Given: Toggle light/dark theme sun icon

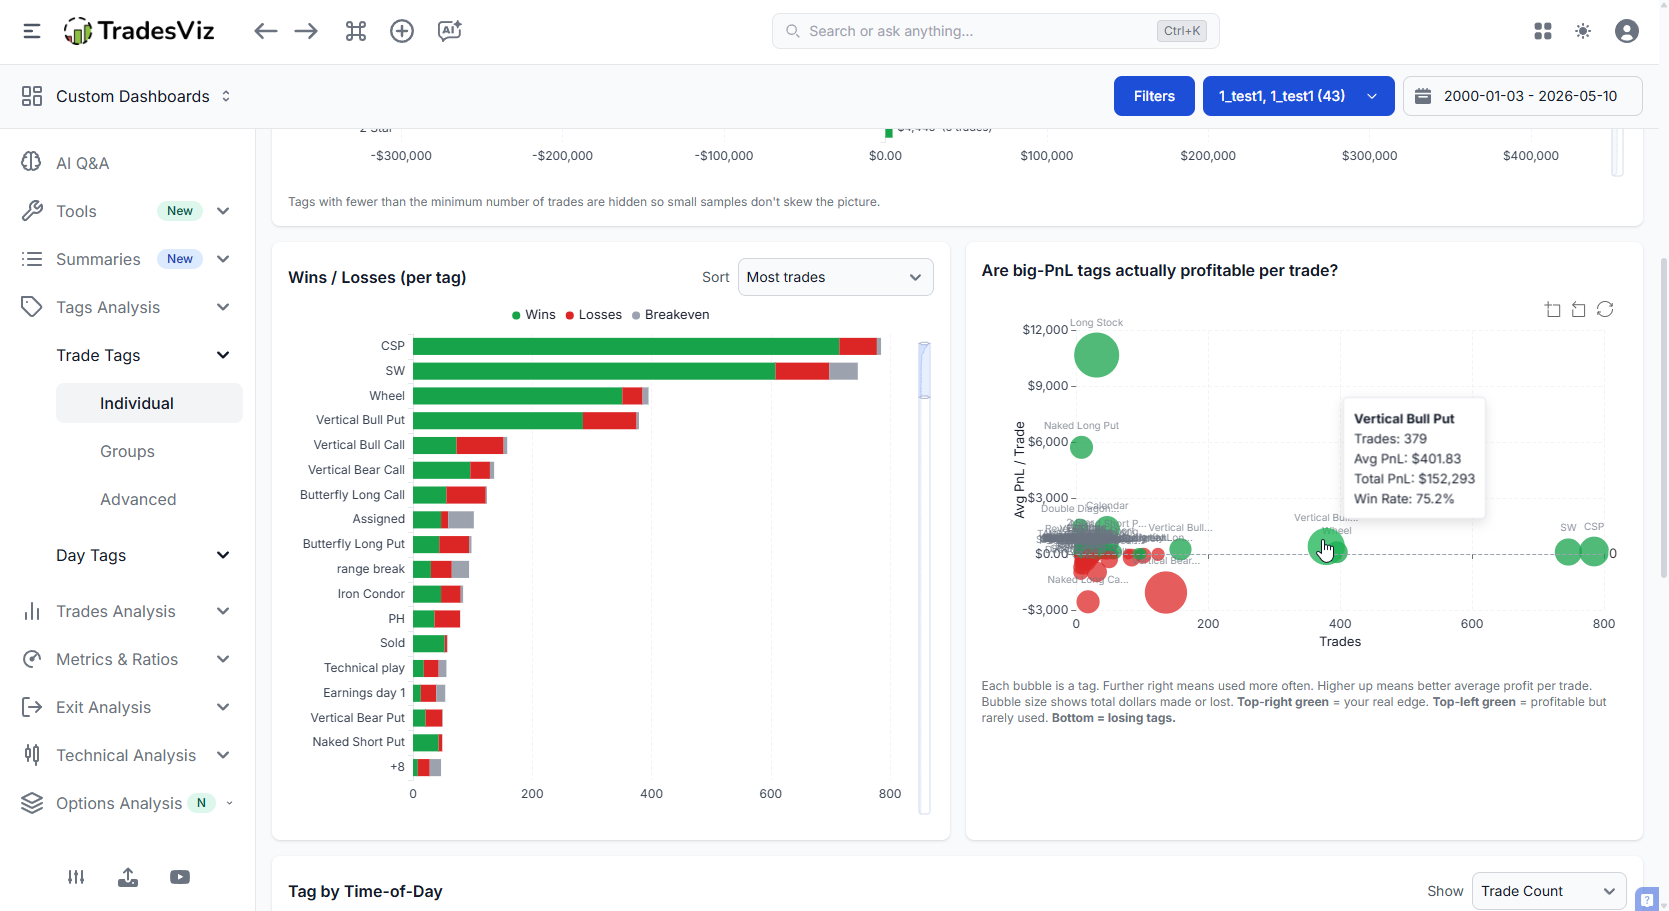Looking at the screenshot, I should click(x=1583, y=31).
